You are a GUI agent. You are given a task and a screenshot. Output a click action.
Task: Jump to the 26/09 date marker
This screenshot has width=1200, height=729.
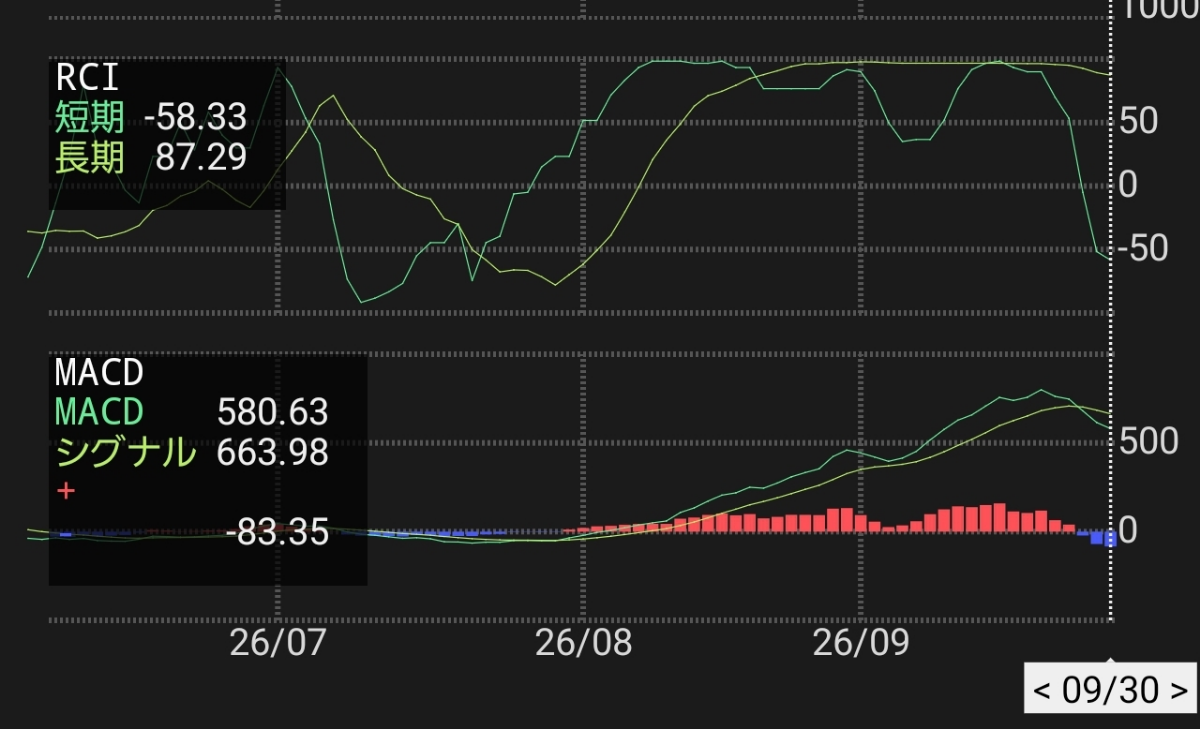coord(861,643)
